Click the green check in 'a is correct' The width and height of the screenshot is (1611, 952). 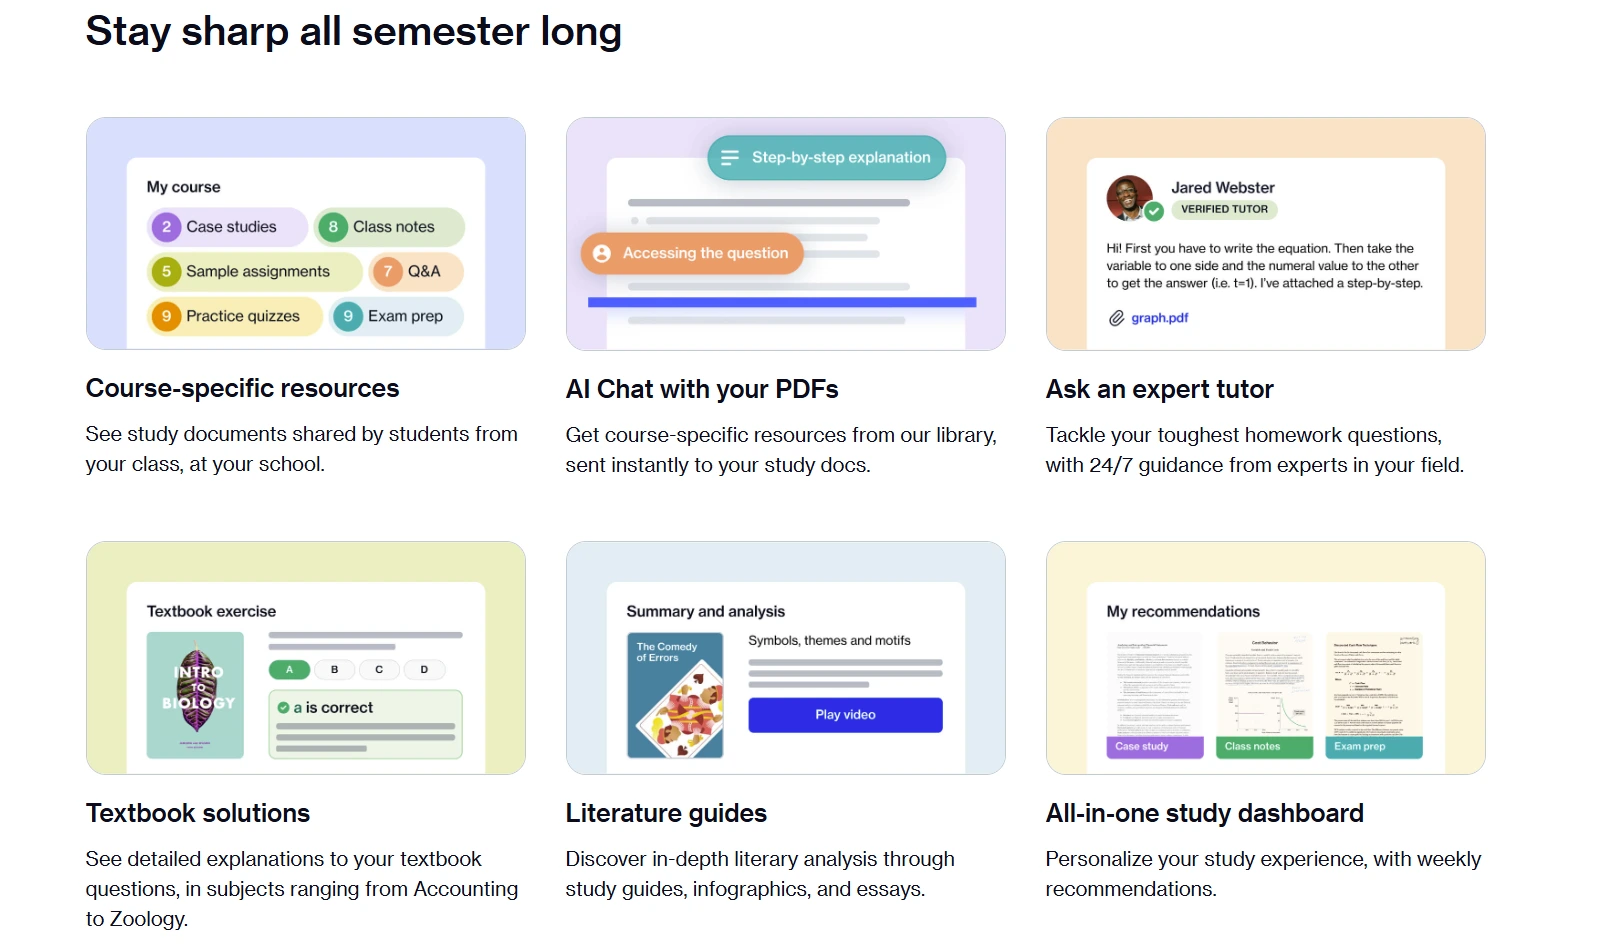coord(283,708)
